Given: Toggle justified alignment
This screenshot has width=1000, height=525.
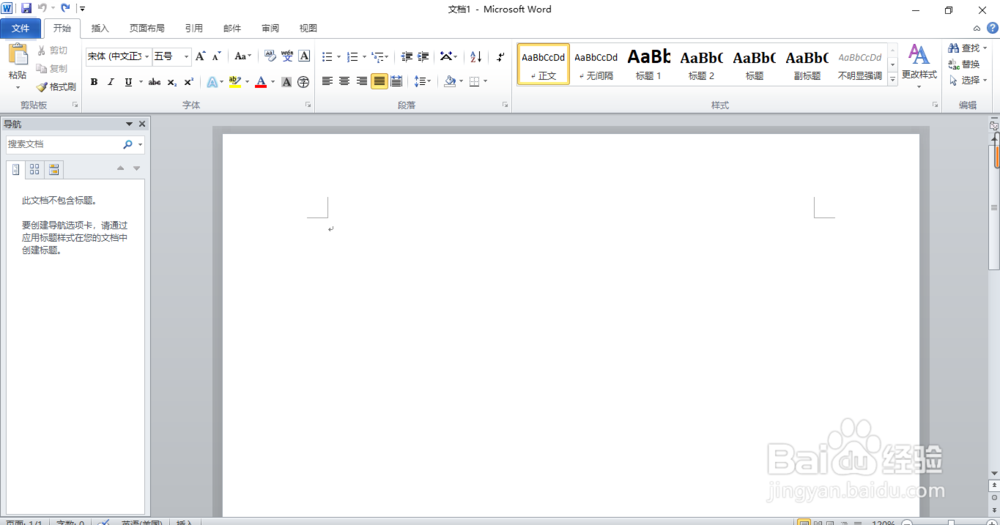Looking at the screenshot, I should (379, 81).
